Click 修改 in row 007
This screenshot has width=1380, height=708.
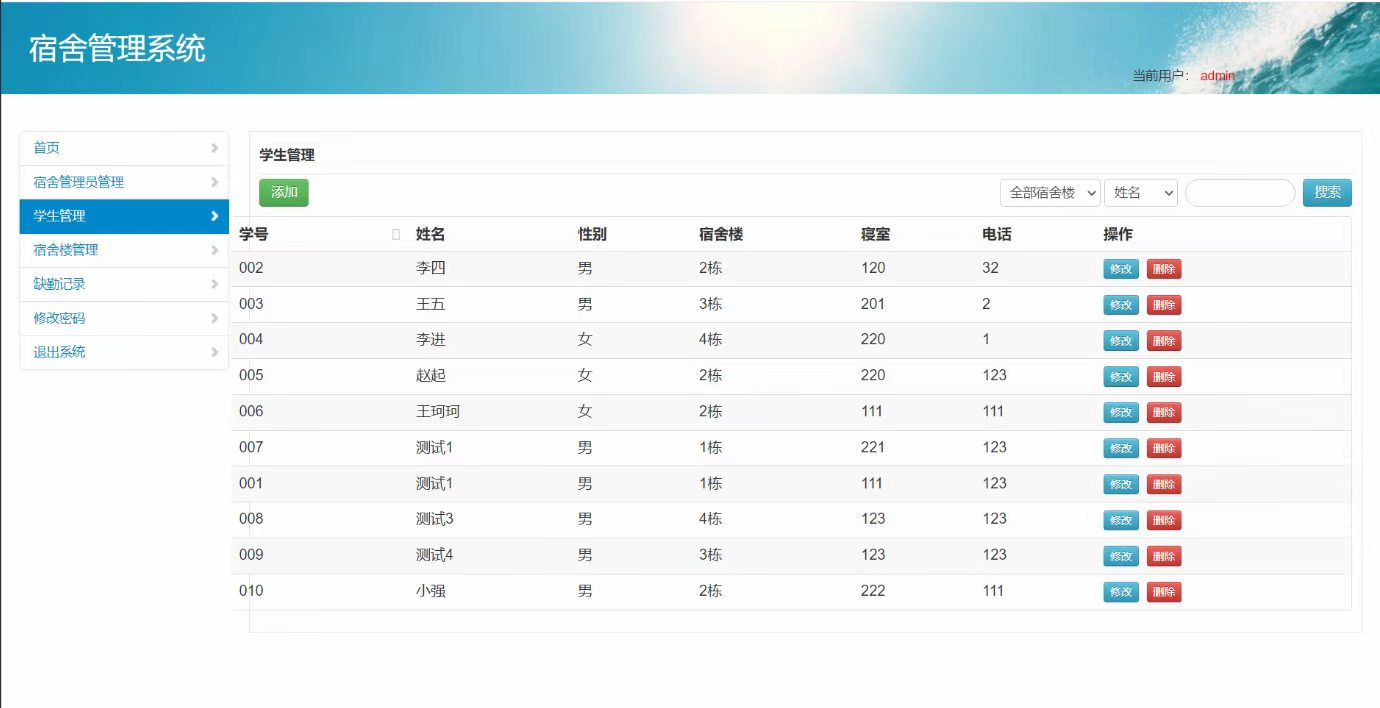(x=1121, y=448)
